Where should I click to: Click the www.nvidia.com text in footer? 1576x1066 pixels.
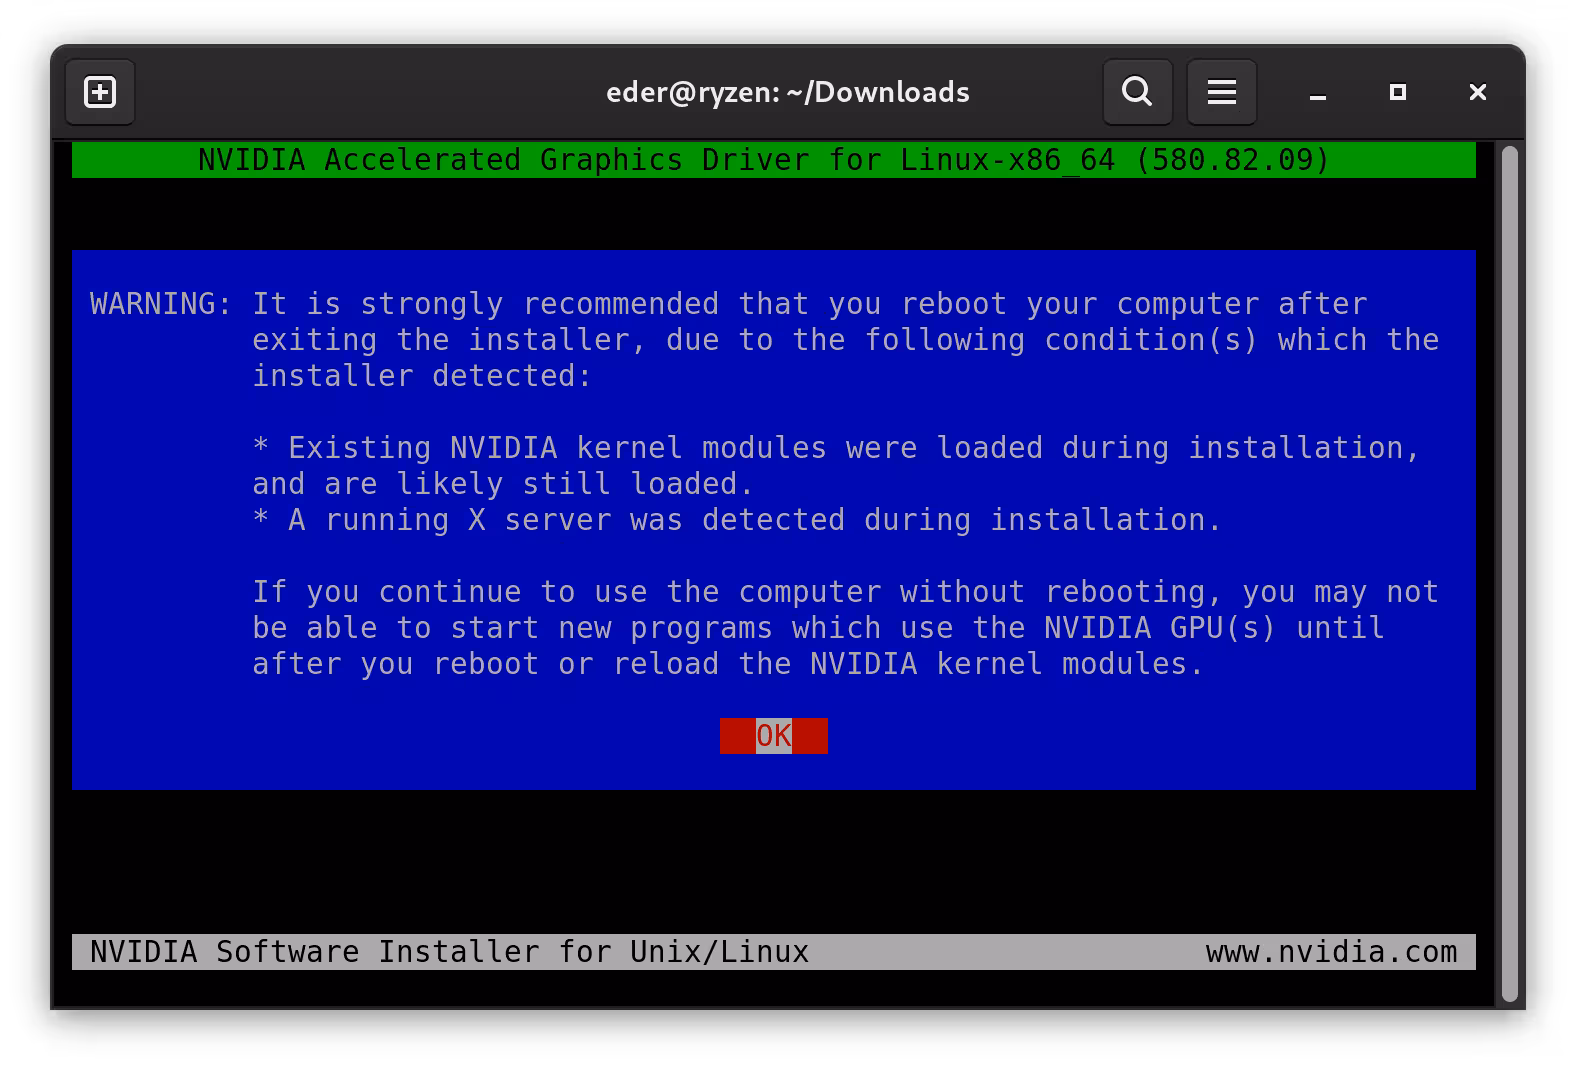click(1331, 952)
